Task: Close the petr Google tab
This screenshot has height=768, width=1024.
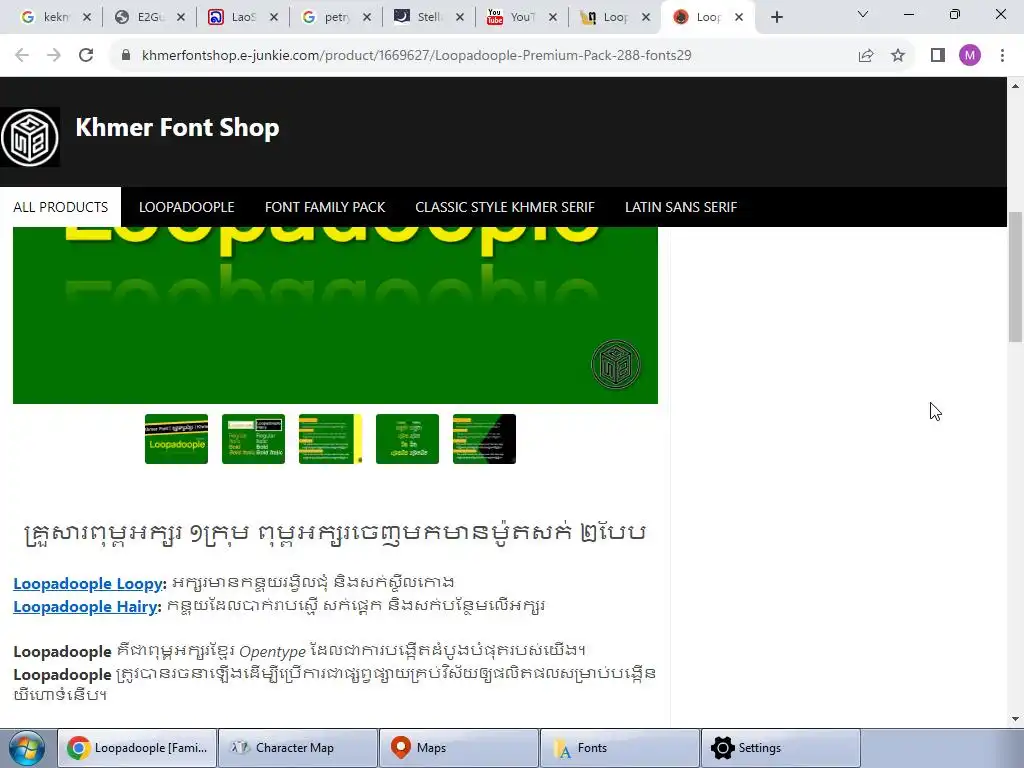Action: (x=367, y=18)
